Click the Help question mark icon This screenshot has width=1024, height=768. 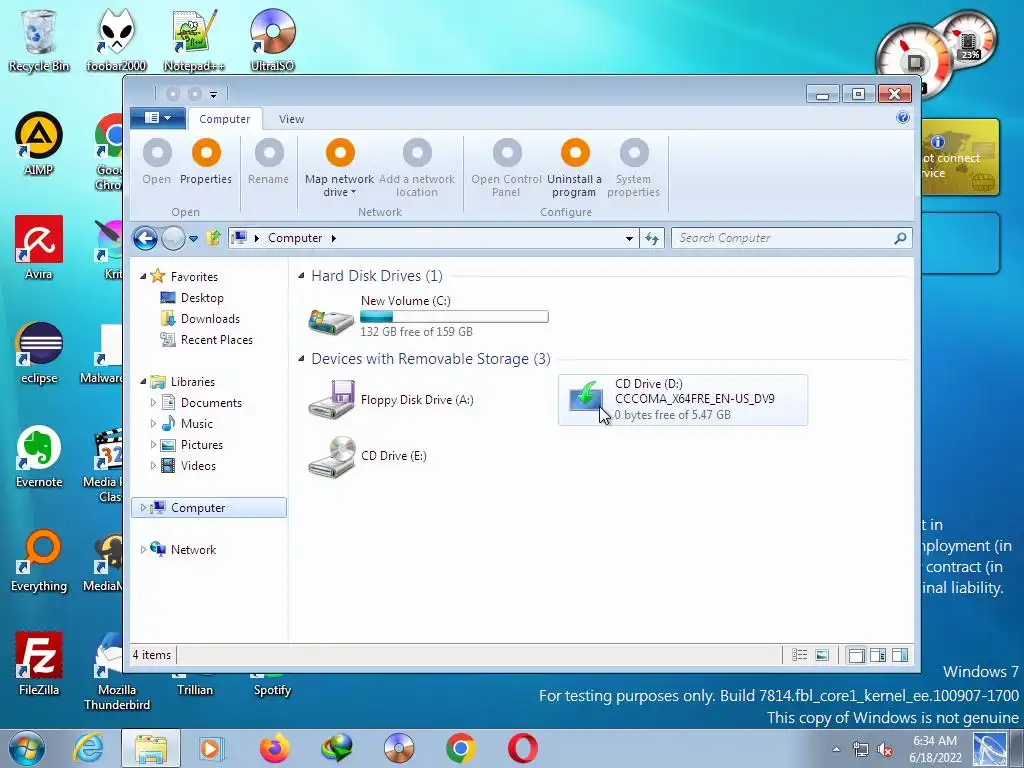tap(903, 118)
